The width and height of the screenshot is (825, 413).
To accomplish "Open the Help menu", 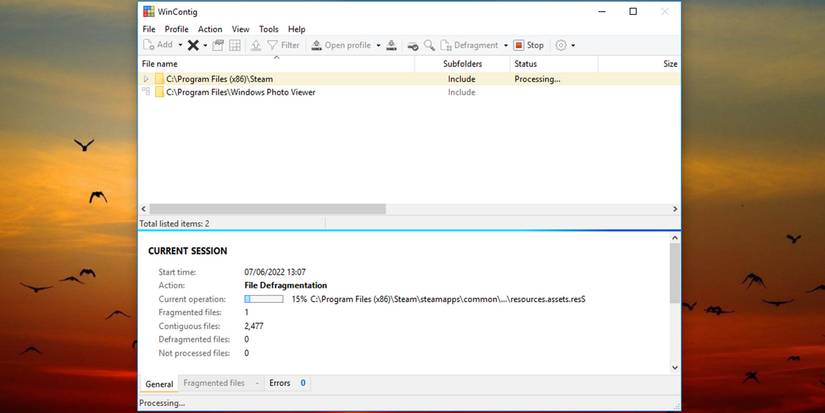I will coord(297,29).
